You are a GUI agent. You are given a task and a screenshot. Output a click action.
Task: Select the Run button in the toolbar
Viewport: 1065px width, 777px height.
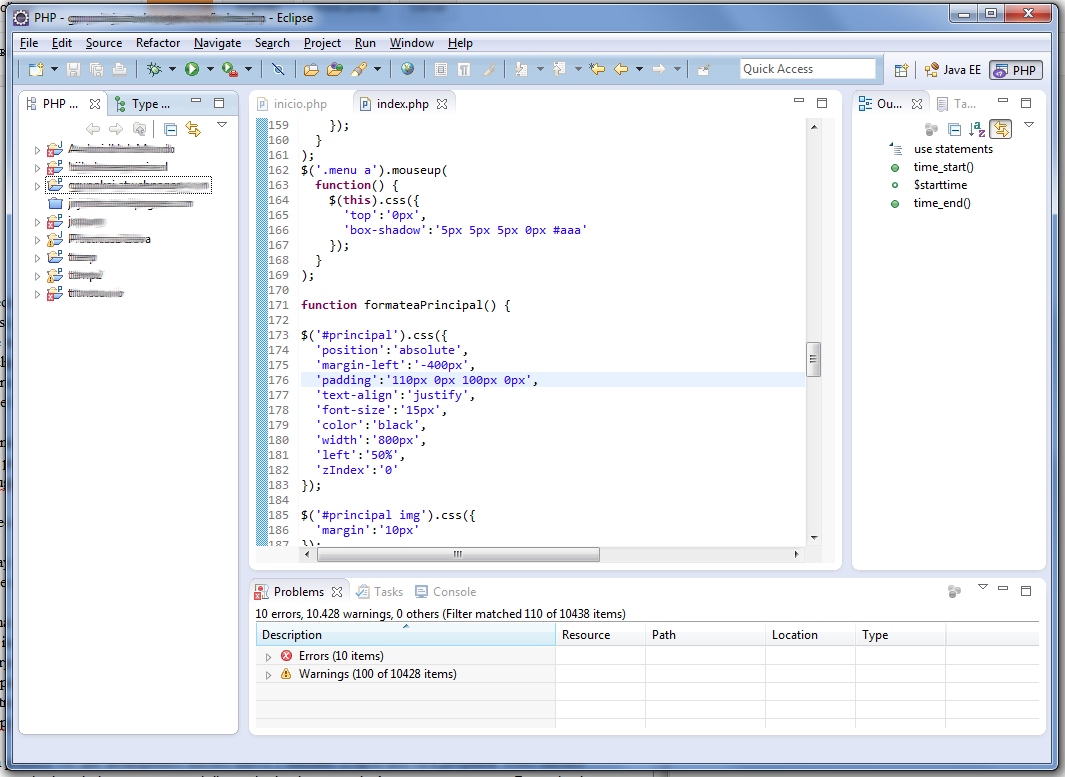point(192,69)
